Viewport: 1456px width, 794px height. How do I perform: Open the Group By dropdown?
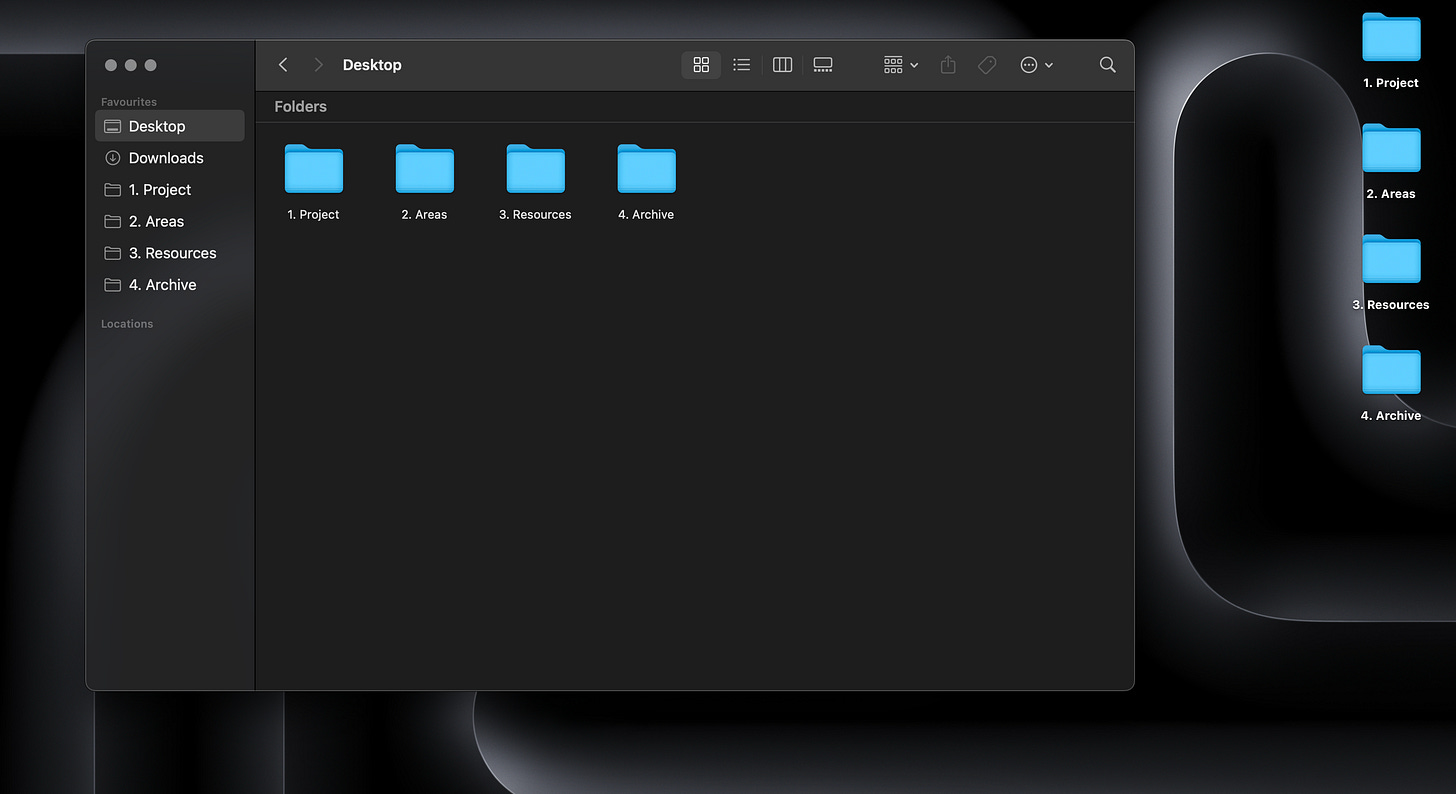point(901,65)
